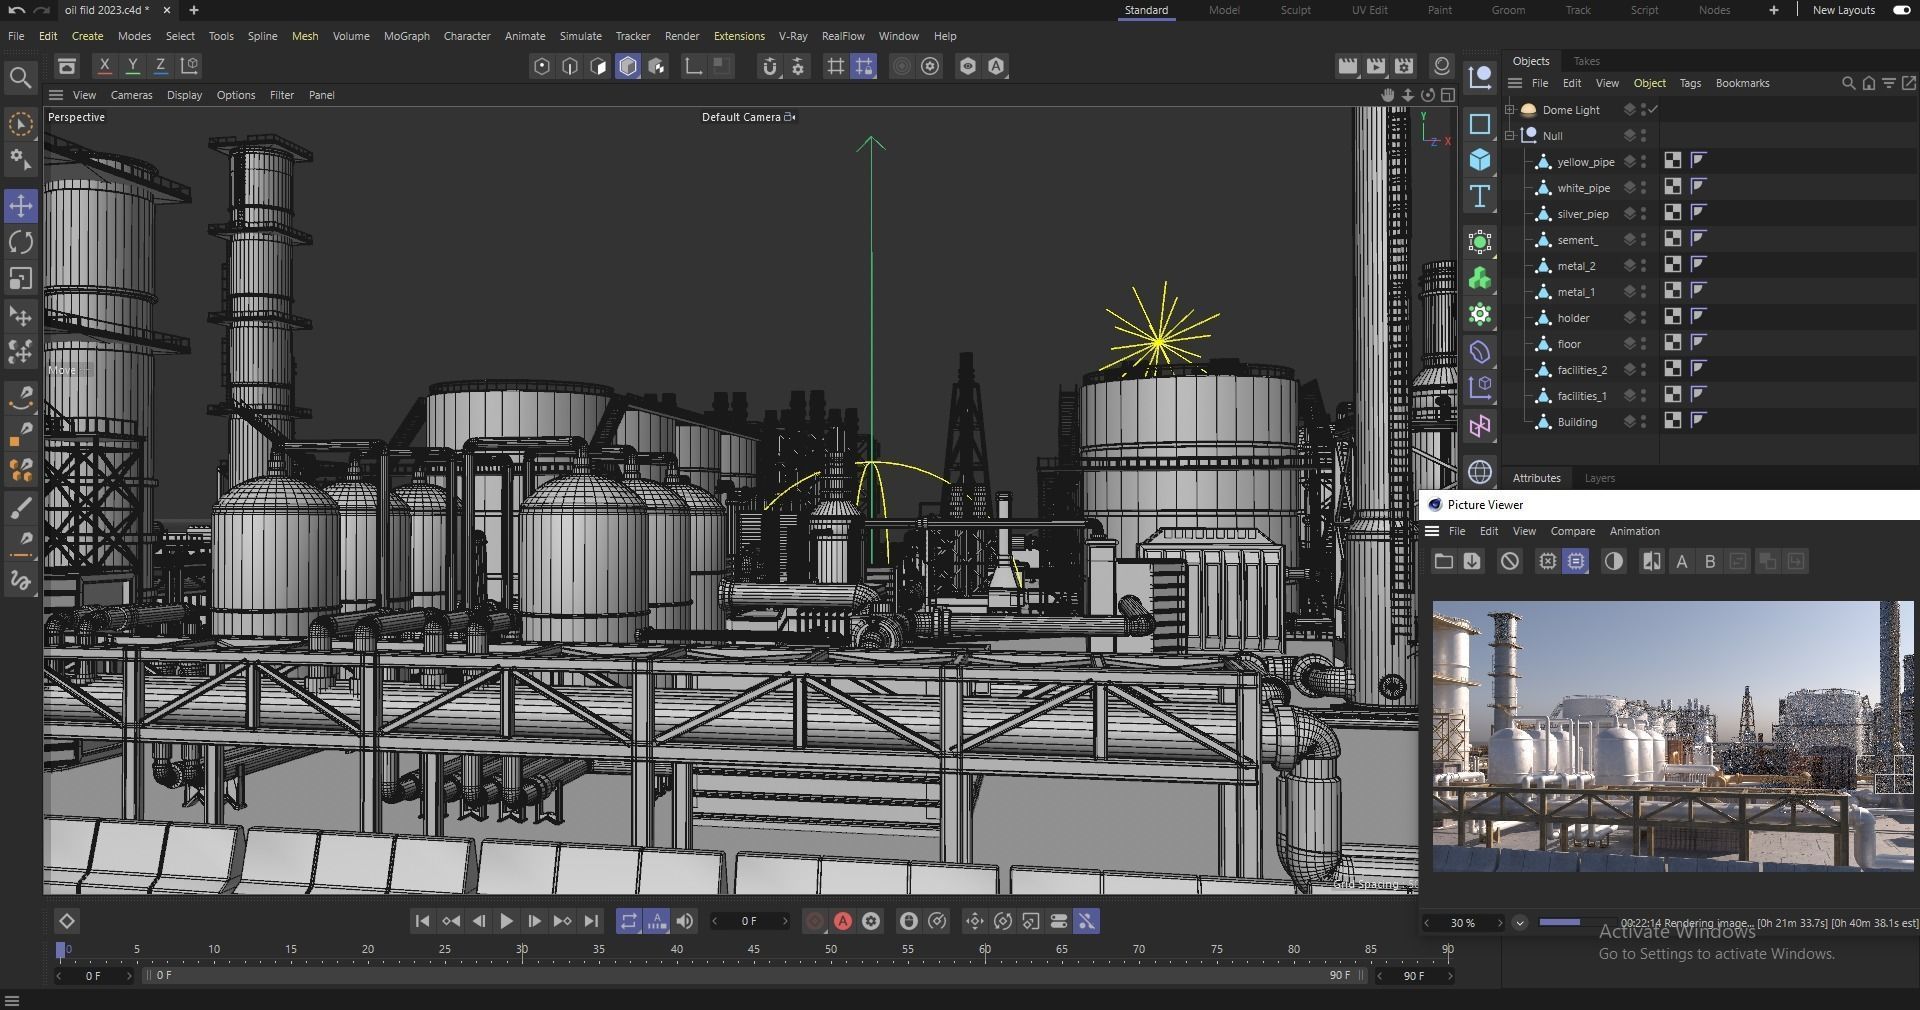This screenshot has width=1920, height=1010.
Task: Open the Mesh menu
Action: (x=305, y=36)
